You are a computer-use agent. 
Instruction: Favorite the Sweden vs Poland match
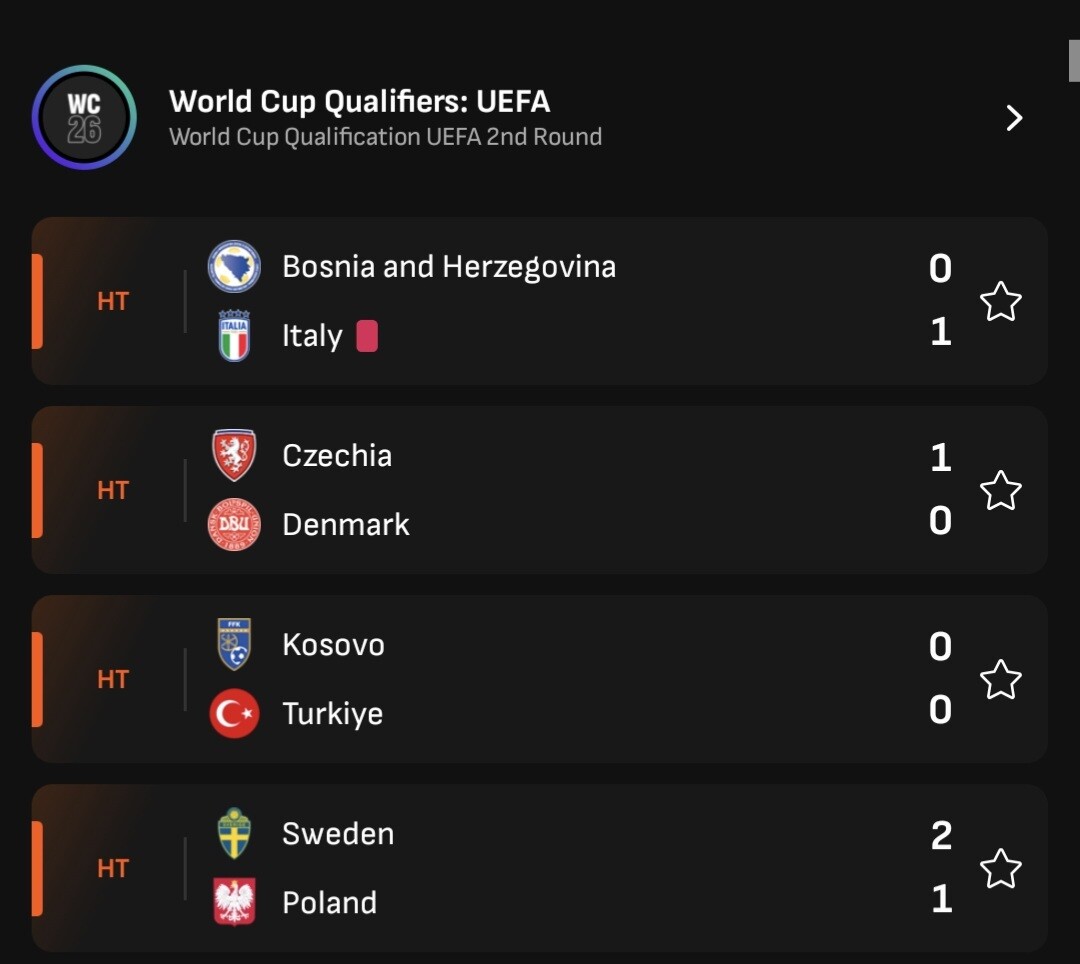pyautogui.click(x=1000, y=868)
